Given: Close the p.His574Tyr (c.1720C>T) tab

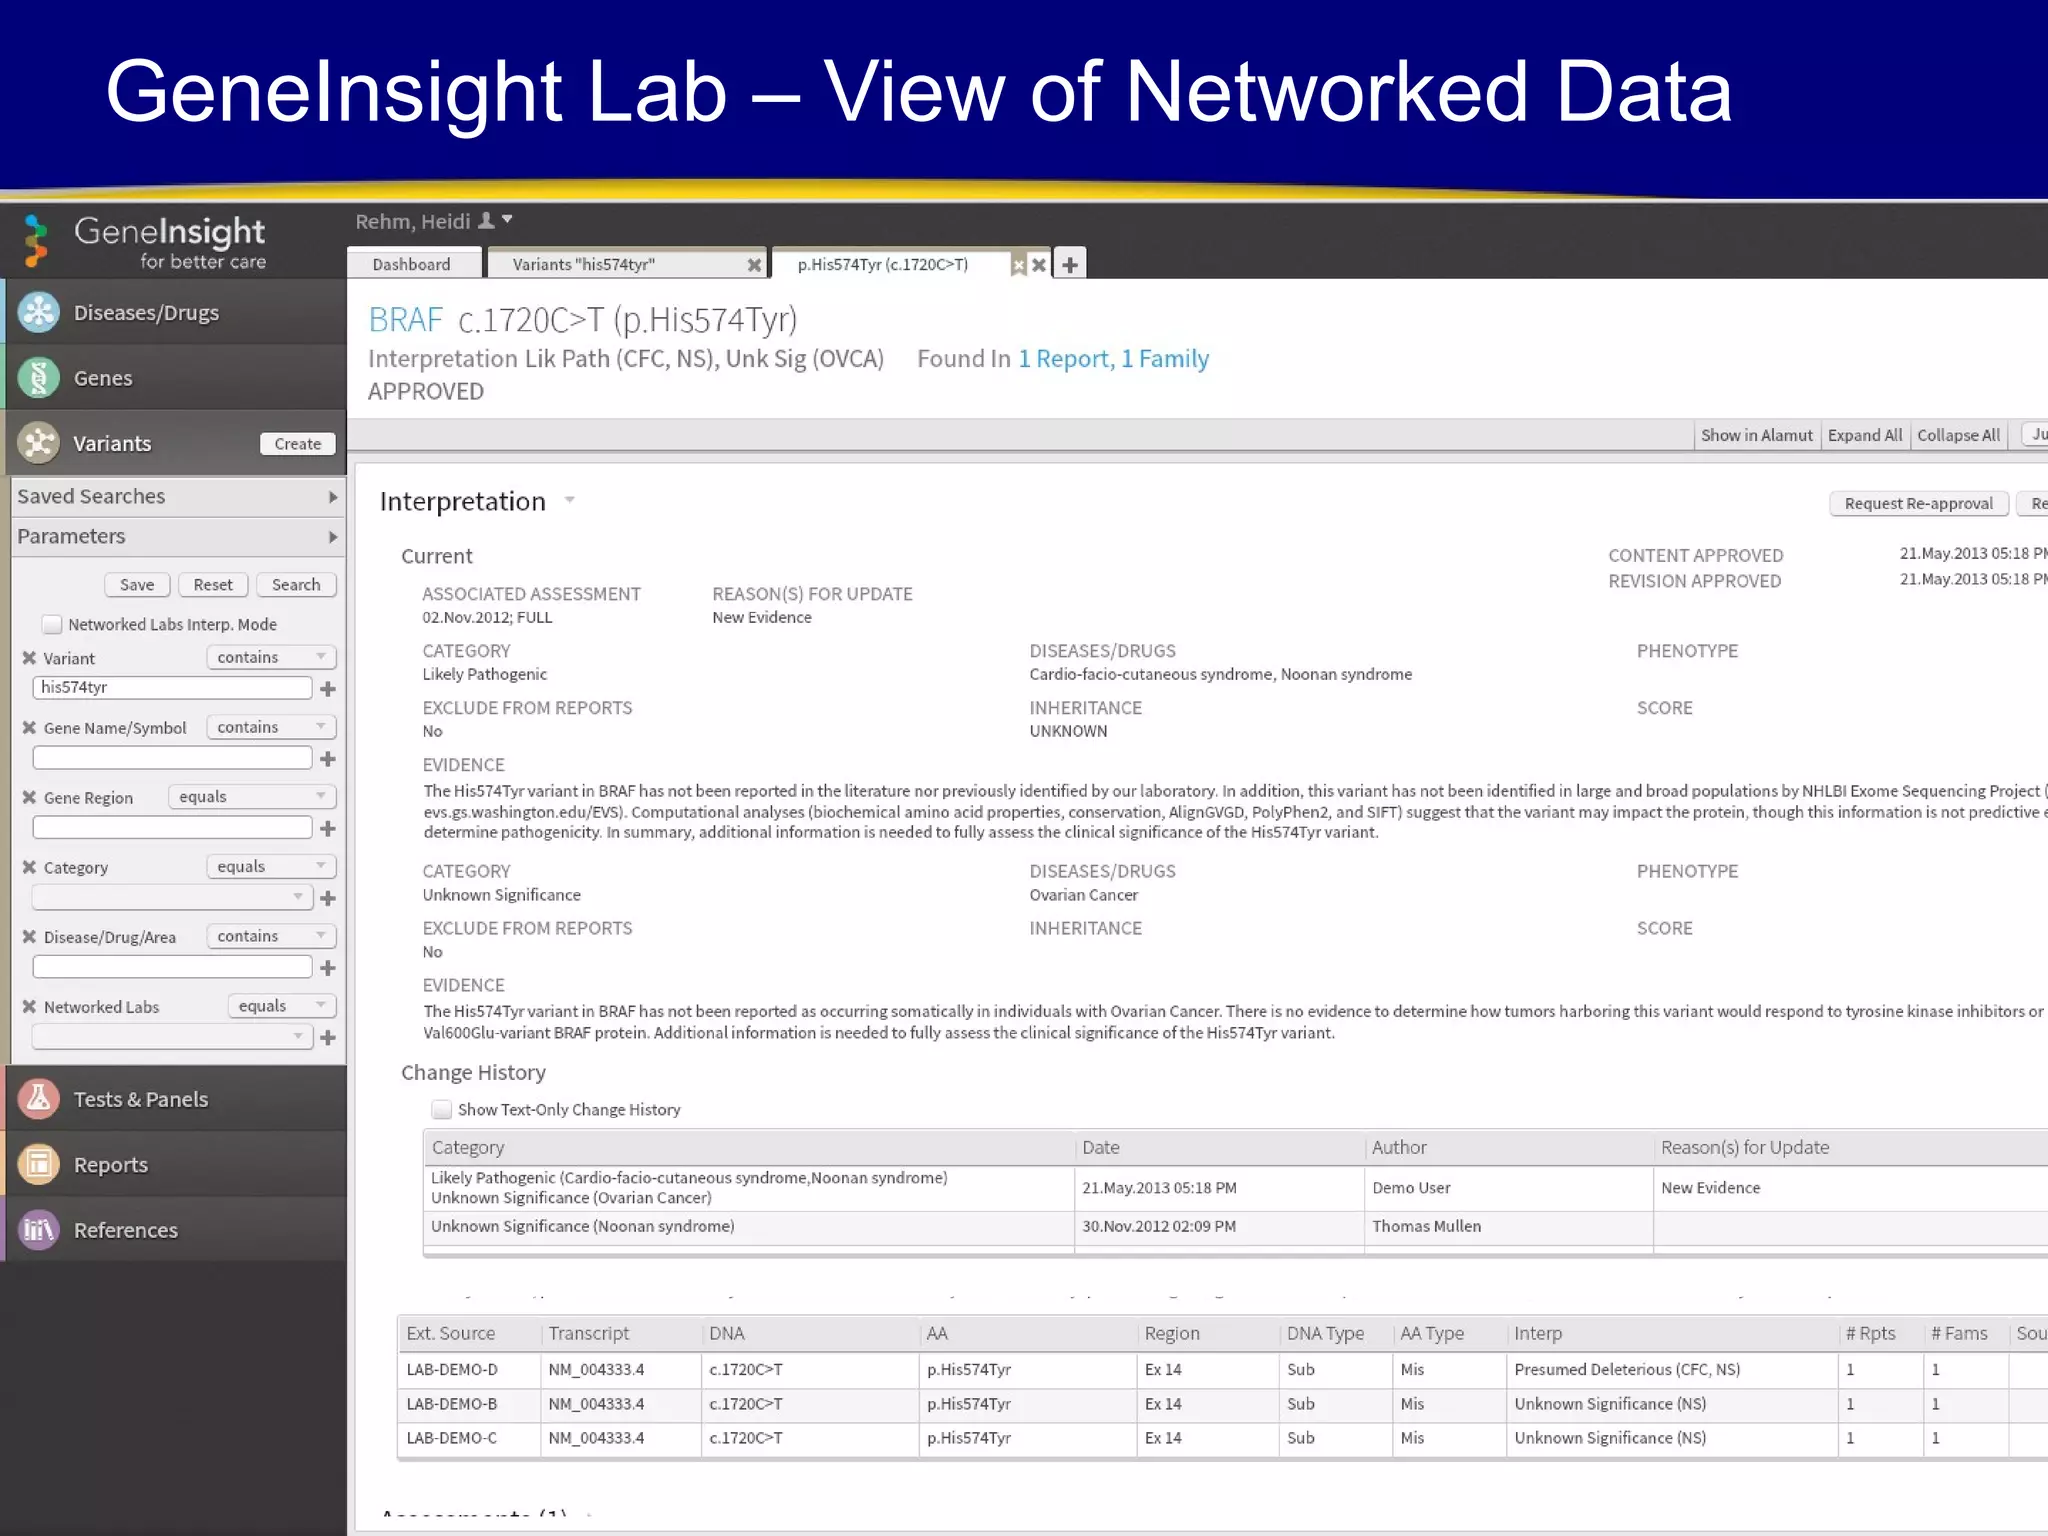Looking at the screenshot, I should point(1039,265).
